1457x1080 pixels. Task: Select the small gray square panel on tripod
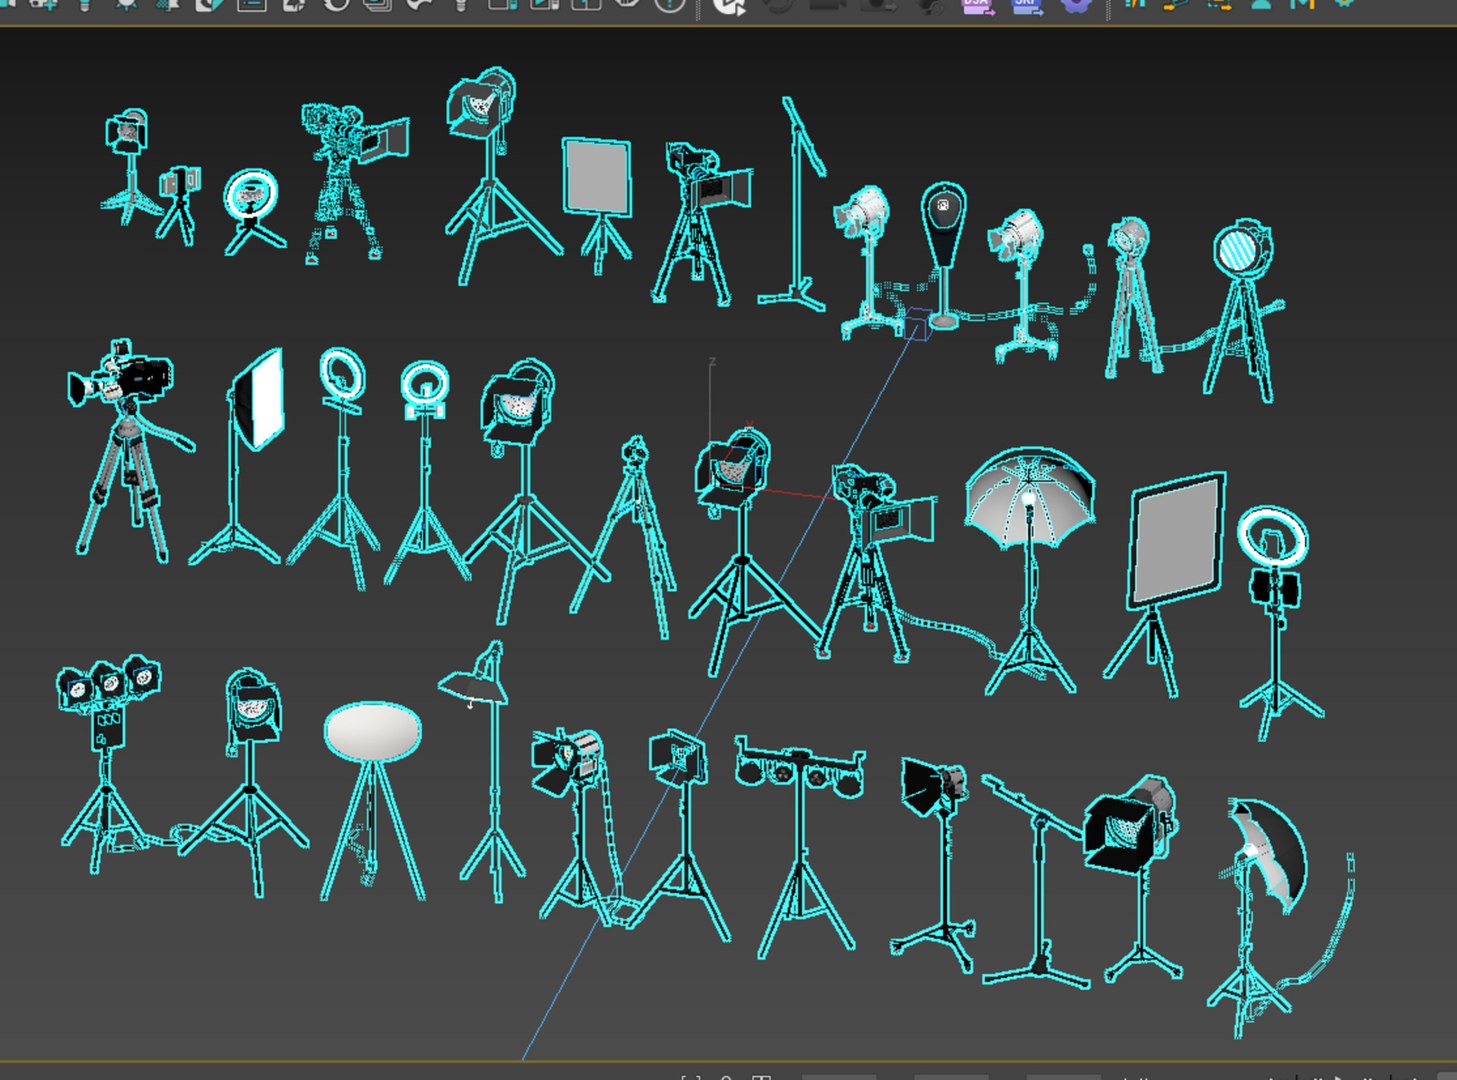(598, 205)
